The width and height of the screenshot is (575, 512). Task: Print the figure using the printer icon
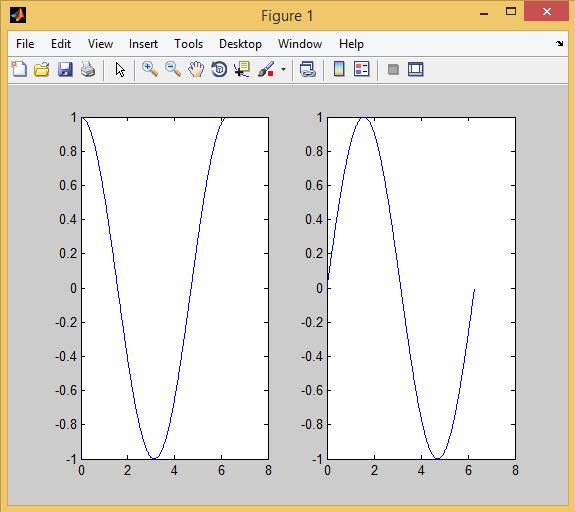pos(88,69)
